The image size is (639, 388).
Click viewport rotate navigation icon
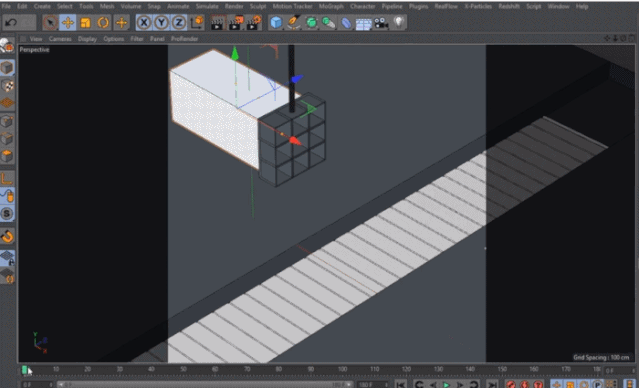point(623,38)
